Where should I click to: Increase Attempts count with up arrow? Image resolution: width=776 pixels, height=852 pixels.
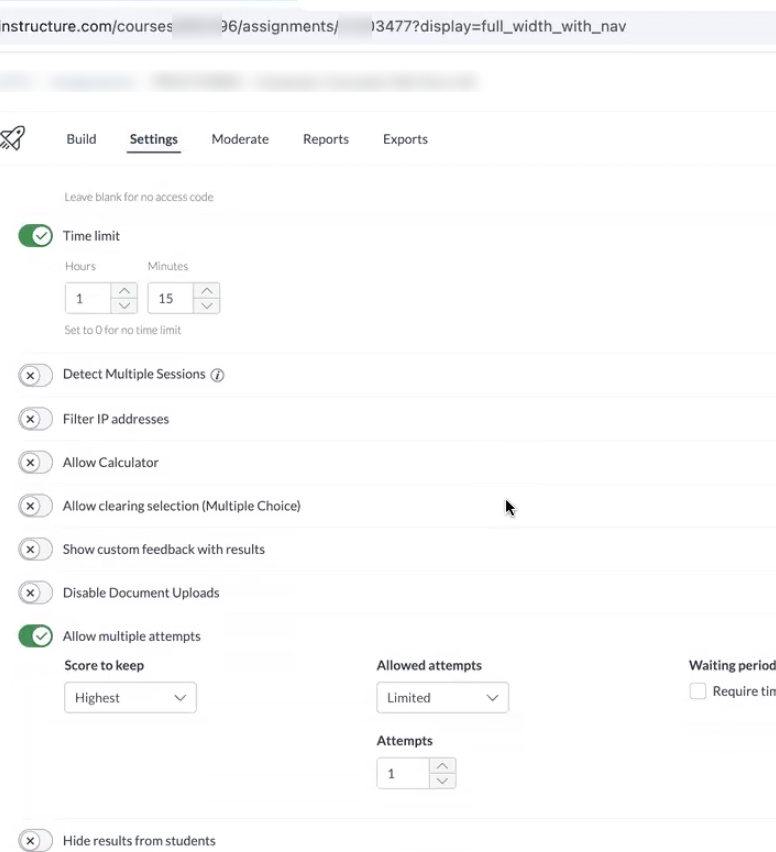click(442, 766)
